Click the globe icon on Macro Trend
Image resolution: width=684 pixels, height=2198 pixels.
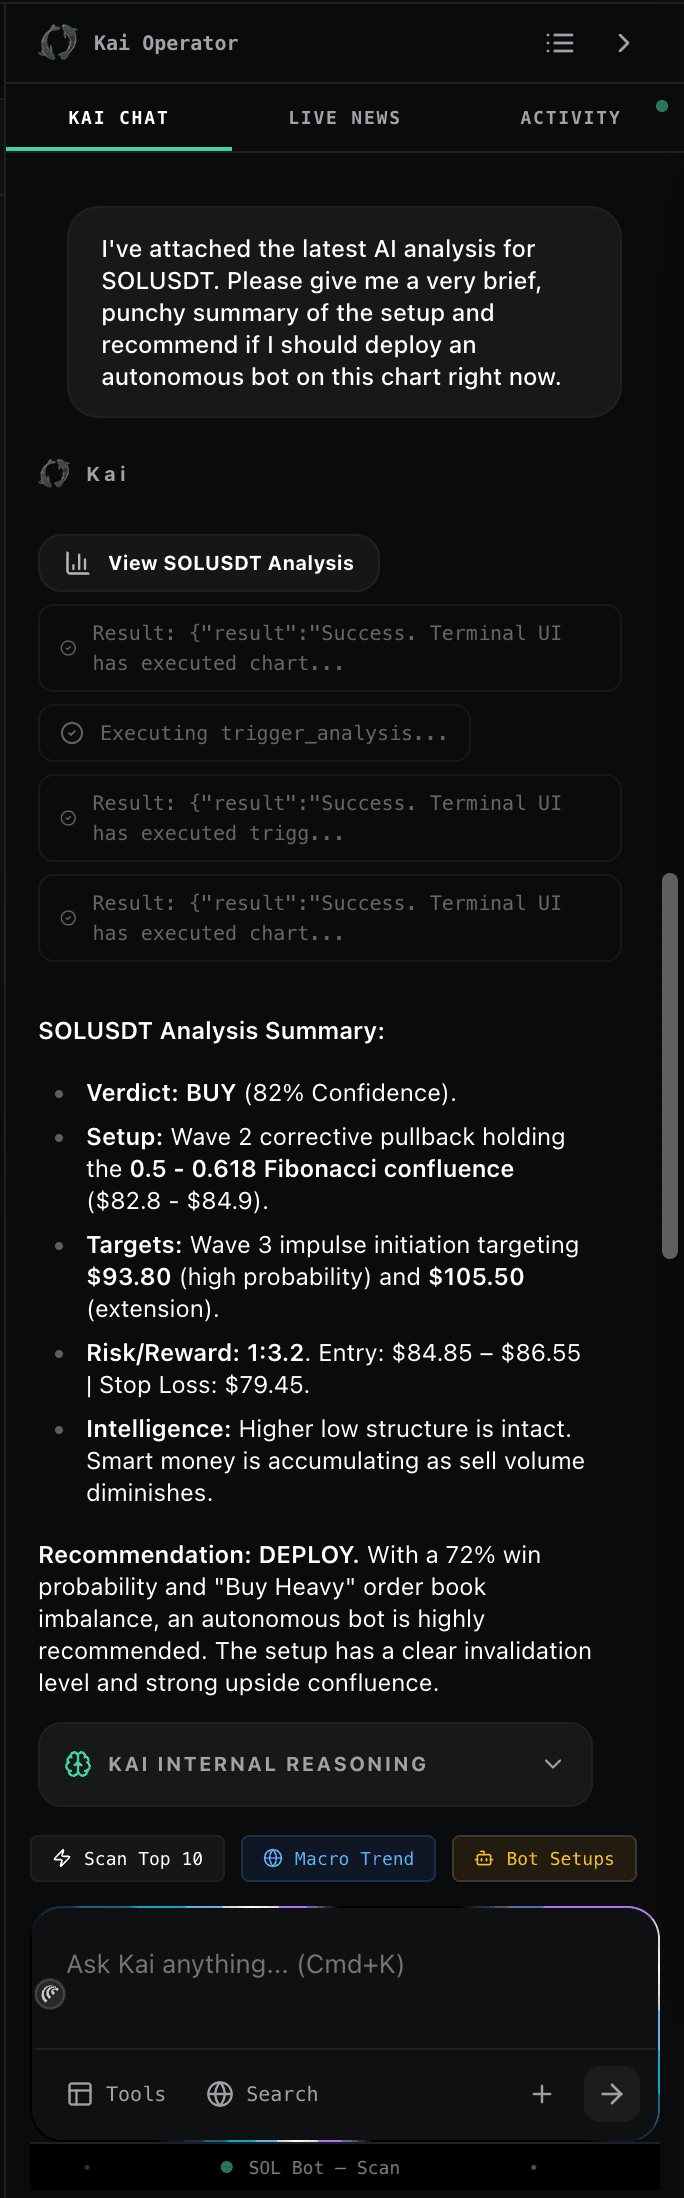tap(272, 1858)
